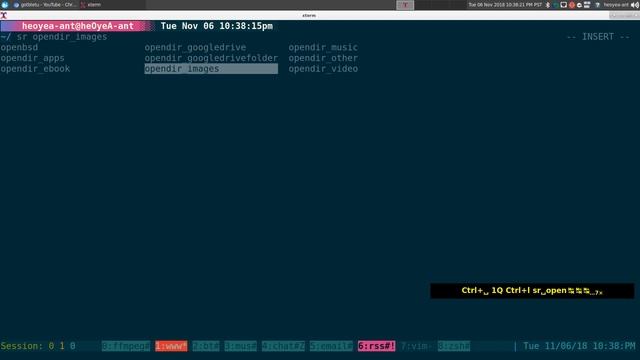Click the panel start menu icon at far left
Viewport: 640px width, 360px height.
[x=4, y=5]
